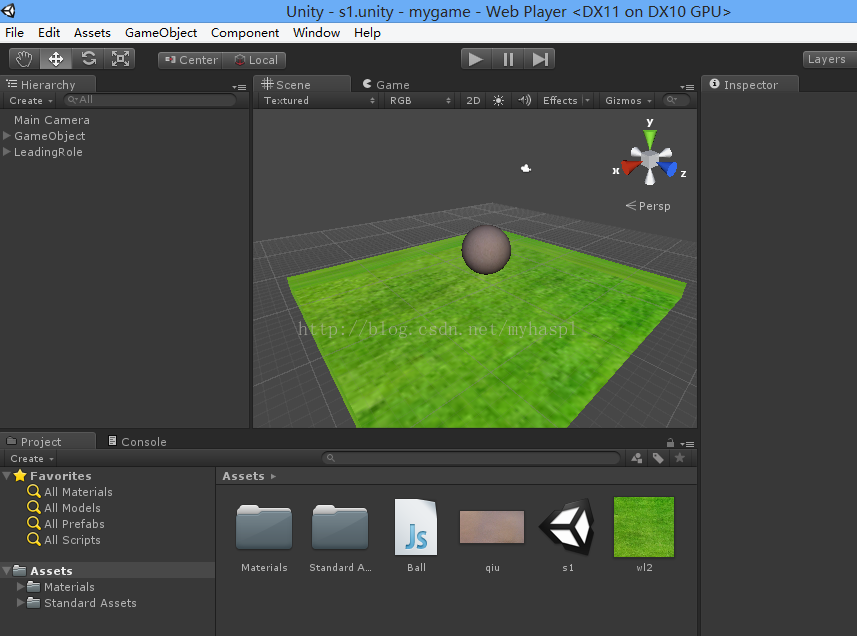Toggle pivot mode Center button

pos(191,60)
